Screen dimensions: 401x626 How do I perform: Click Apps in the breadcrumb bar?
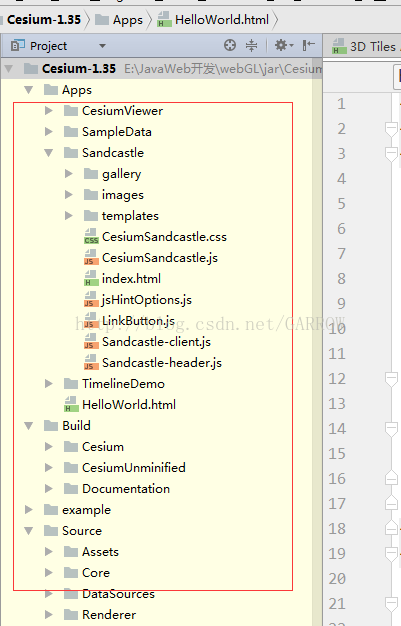pos(127,20)
